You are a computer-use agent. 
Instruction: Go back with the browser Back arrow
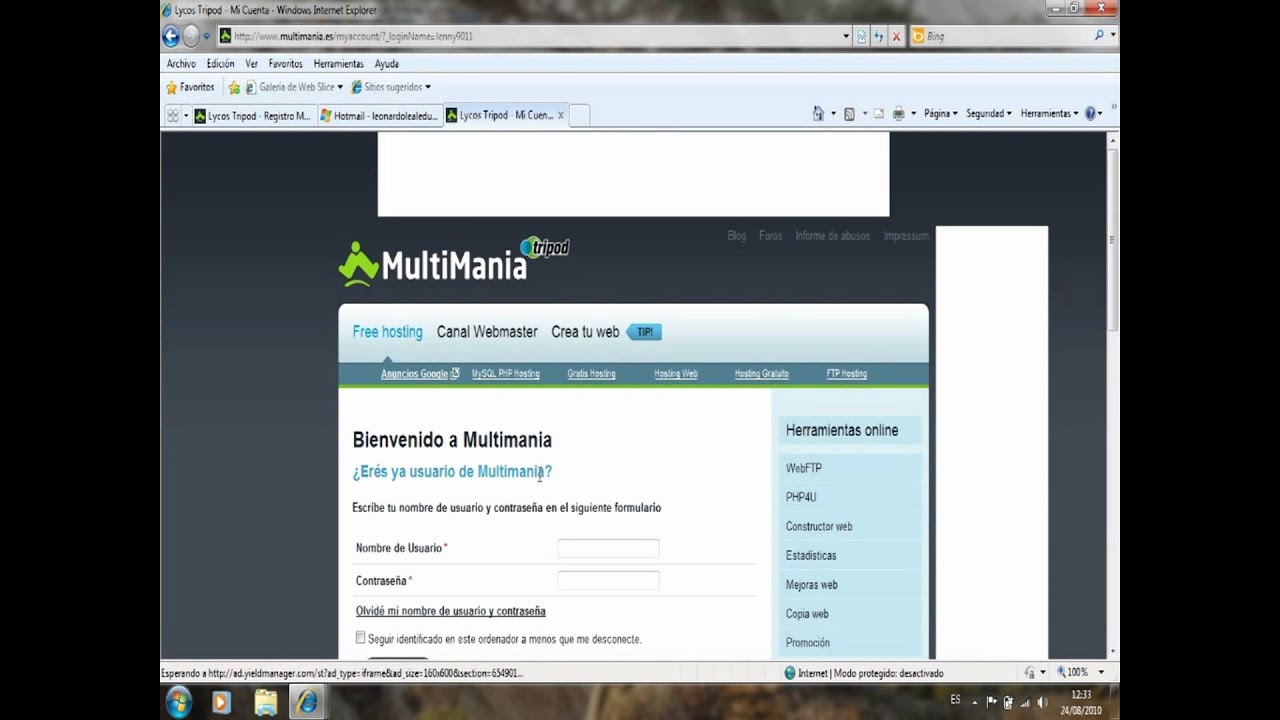pyautogui.click(x=171, y=36)
